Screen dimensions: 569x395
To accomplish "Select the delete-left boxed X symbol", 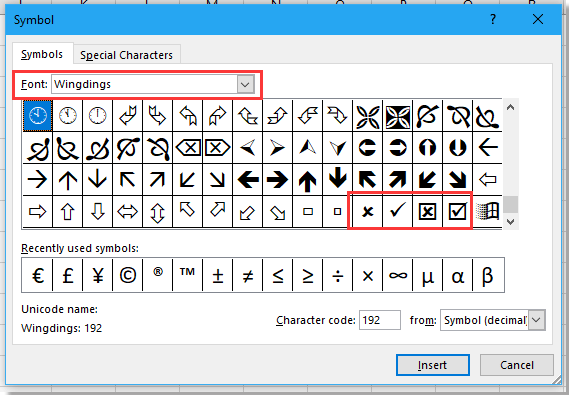I will click(x=188, y=148).
